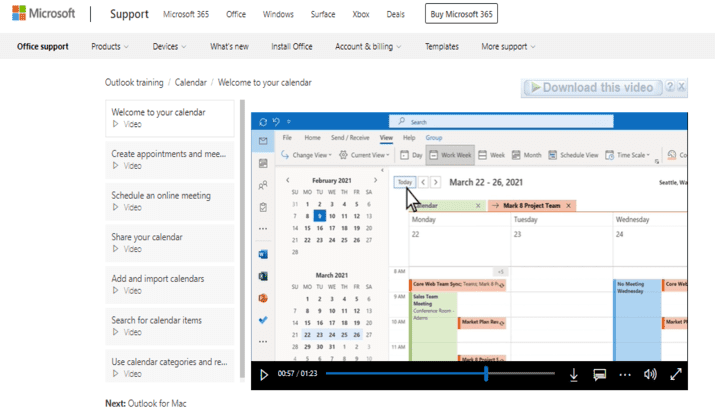This screenshot has height=420, width=715.
Task: Expand Account & billing dropdown
Action: [368, 47]
